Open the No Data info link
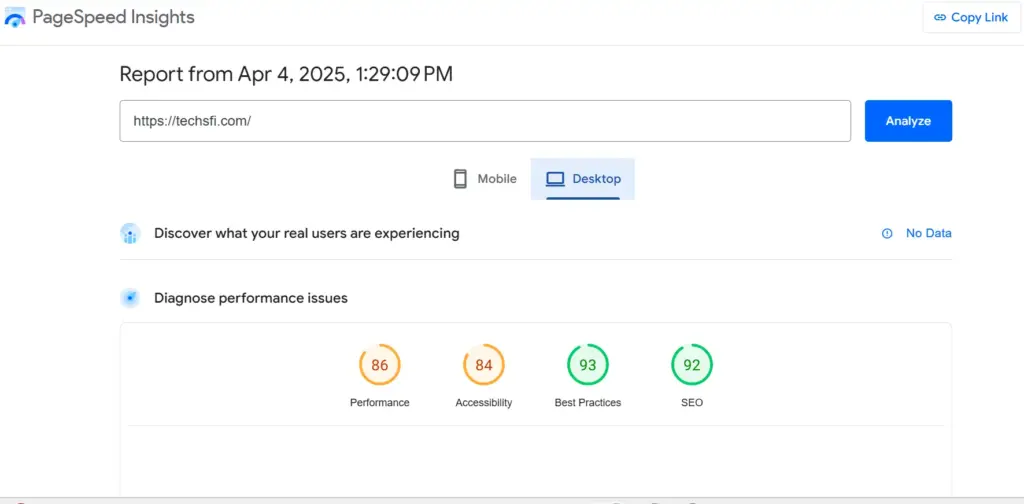This screenshot has width=1024, height=504. [928, 233]
